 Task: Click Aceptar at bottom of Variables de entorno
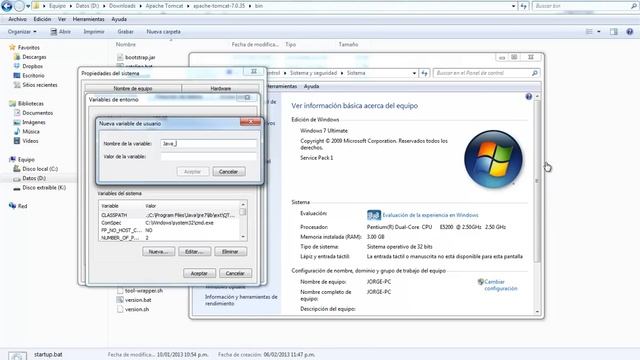199,273
